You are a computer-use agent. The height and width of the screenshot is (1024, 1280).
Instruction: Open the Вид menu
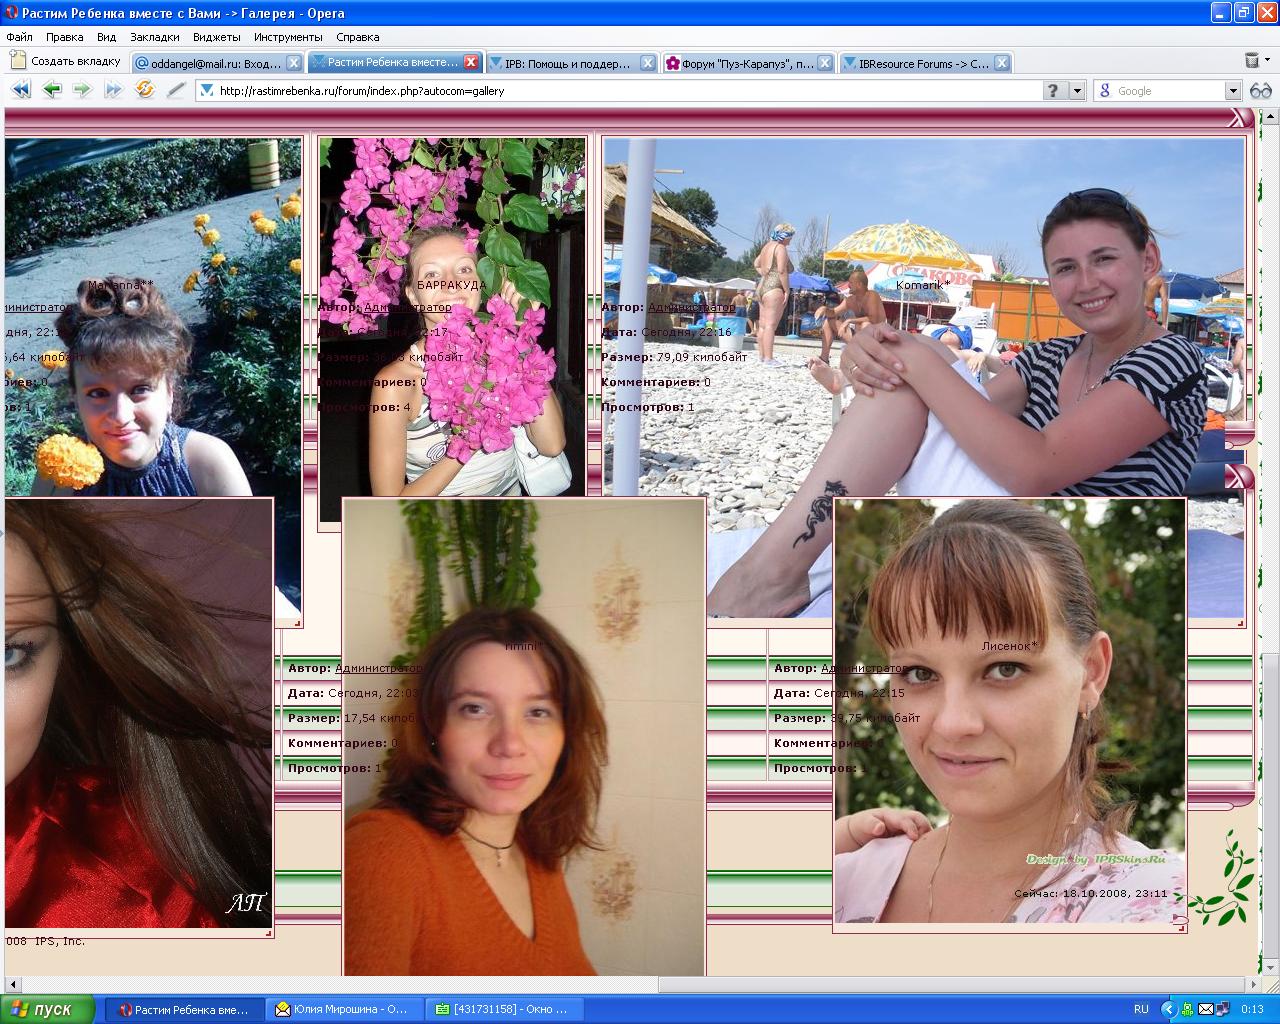pos(106,37)
